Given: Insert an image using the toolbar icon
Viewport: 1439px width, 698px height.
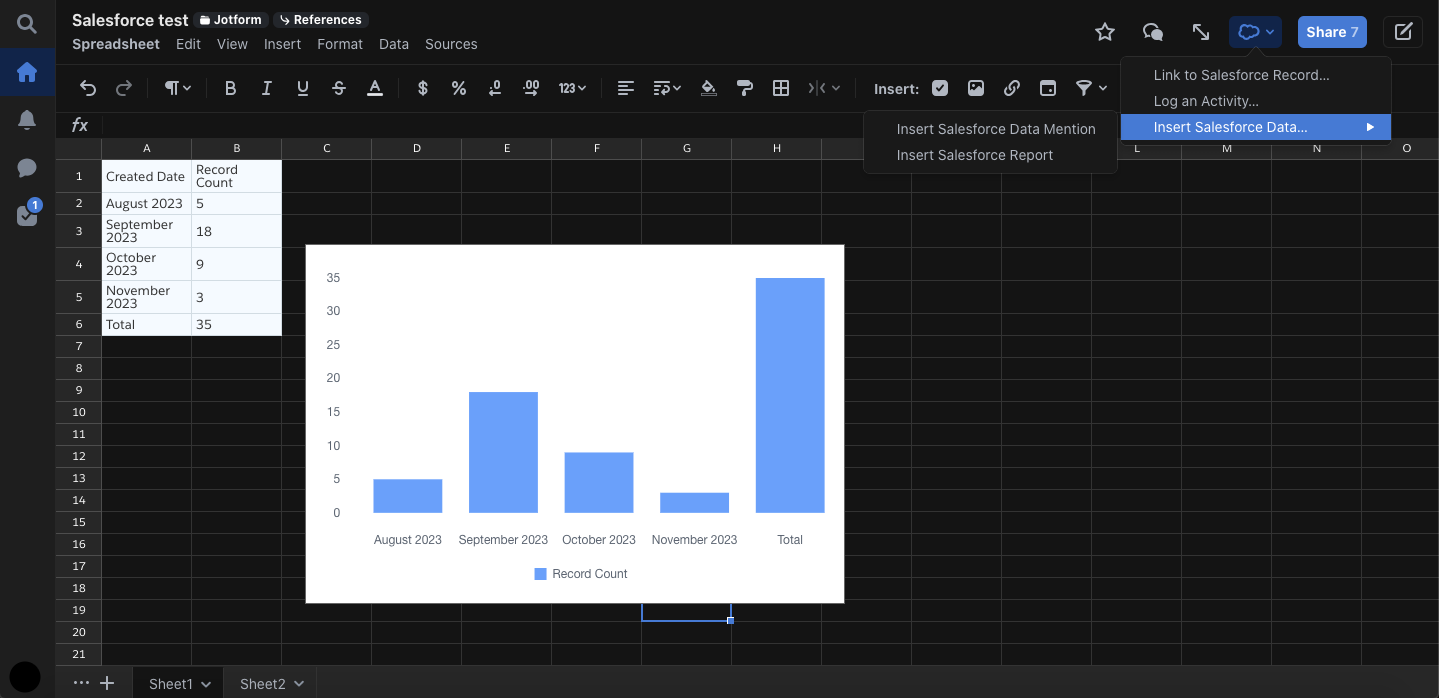Looking at the screenshot, I should [975, 88].
